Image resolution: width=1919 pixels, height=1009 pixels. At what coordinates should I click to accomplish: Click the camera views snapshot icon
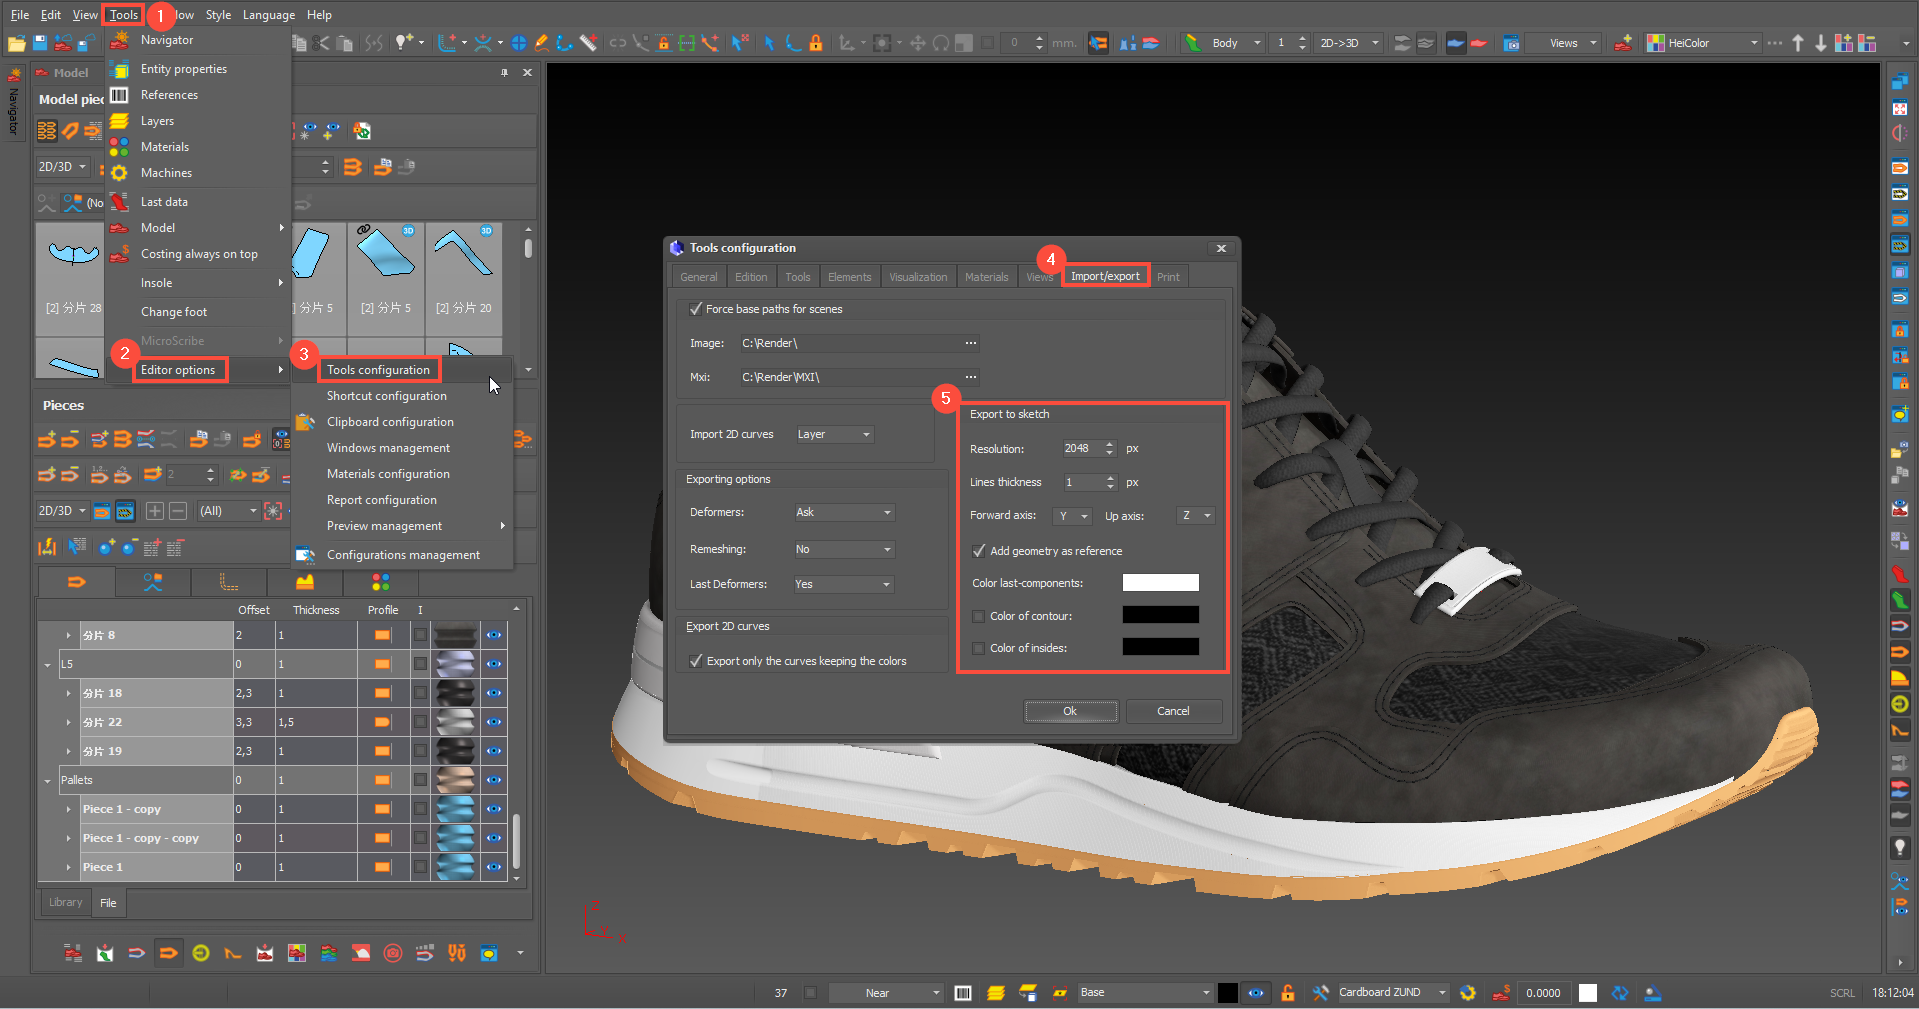tap(1511, 43)
